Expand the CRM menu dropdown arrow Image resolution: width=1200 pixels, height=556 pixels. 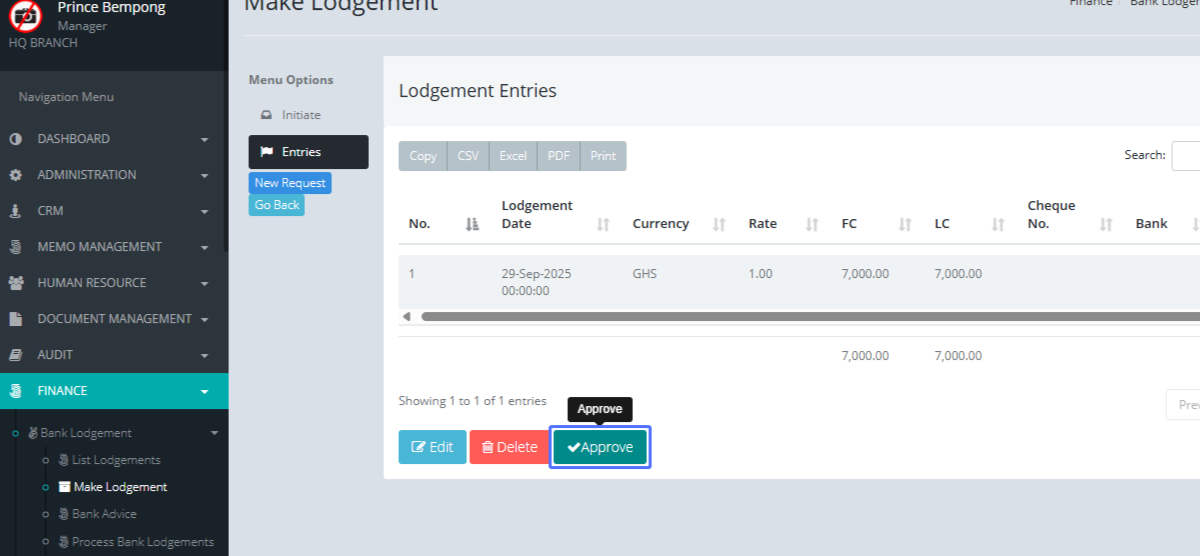204,211
